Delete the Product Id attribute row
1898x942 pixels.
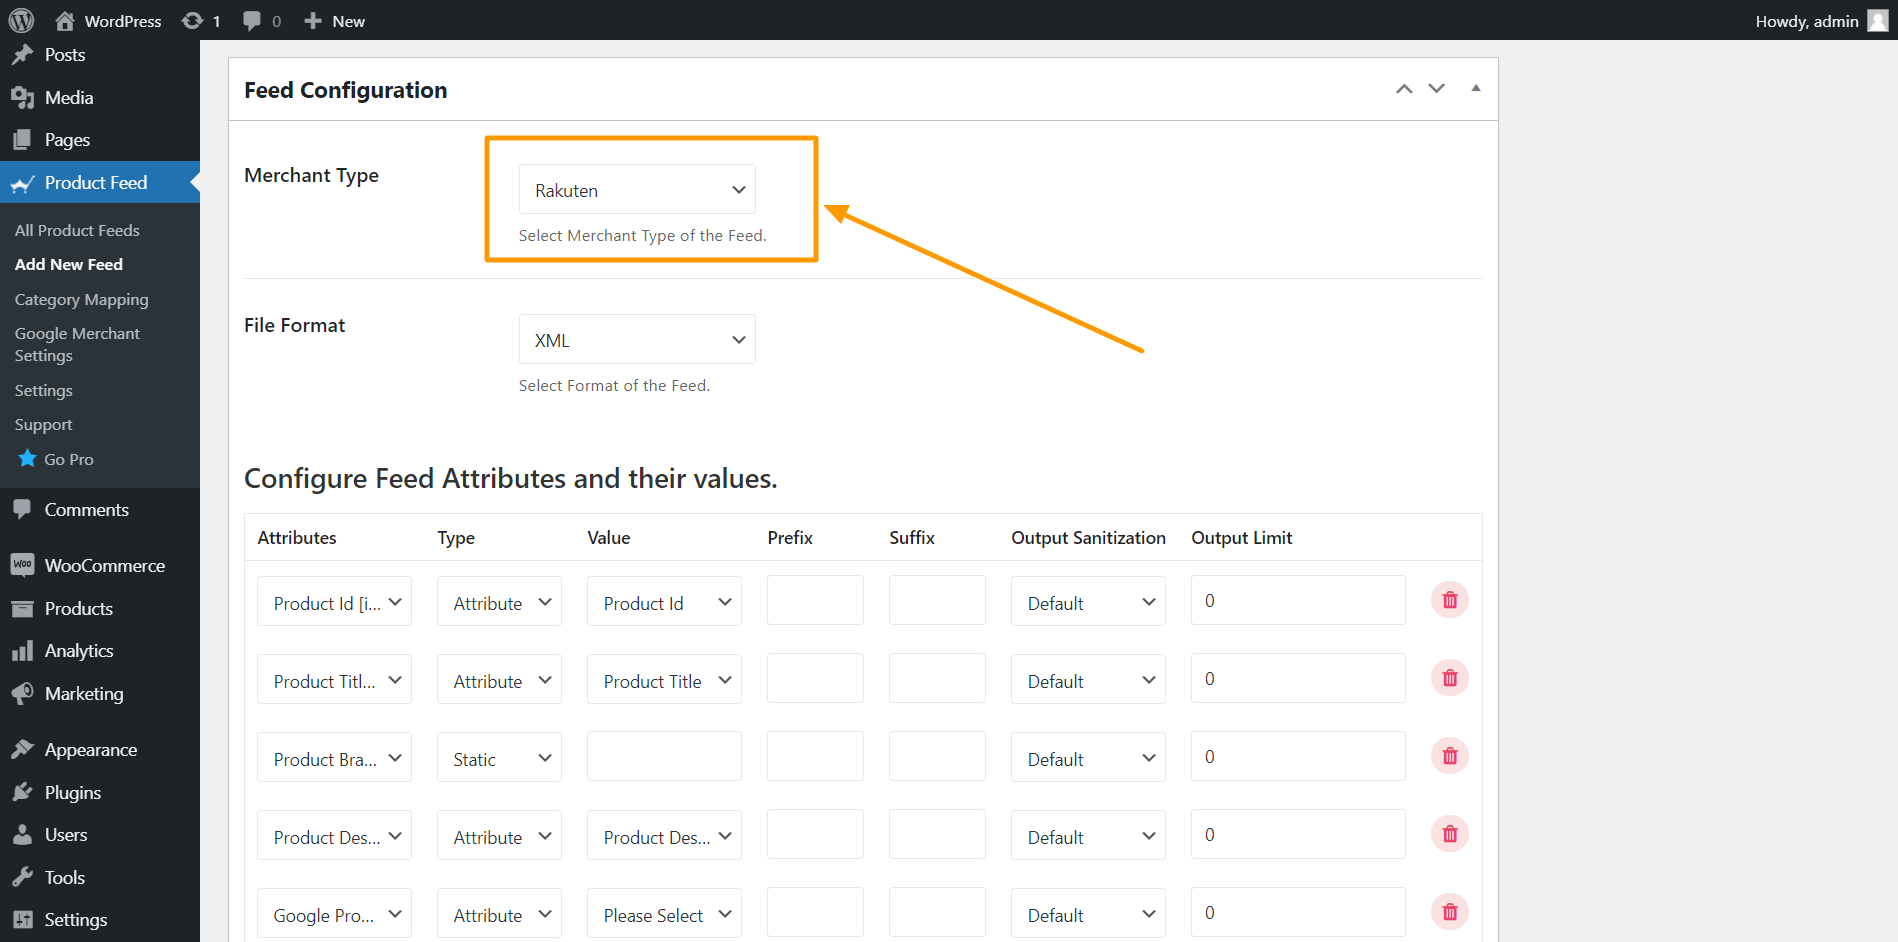1449,599
